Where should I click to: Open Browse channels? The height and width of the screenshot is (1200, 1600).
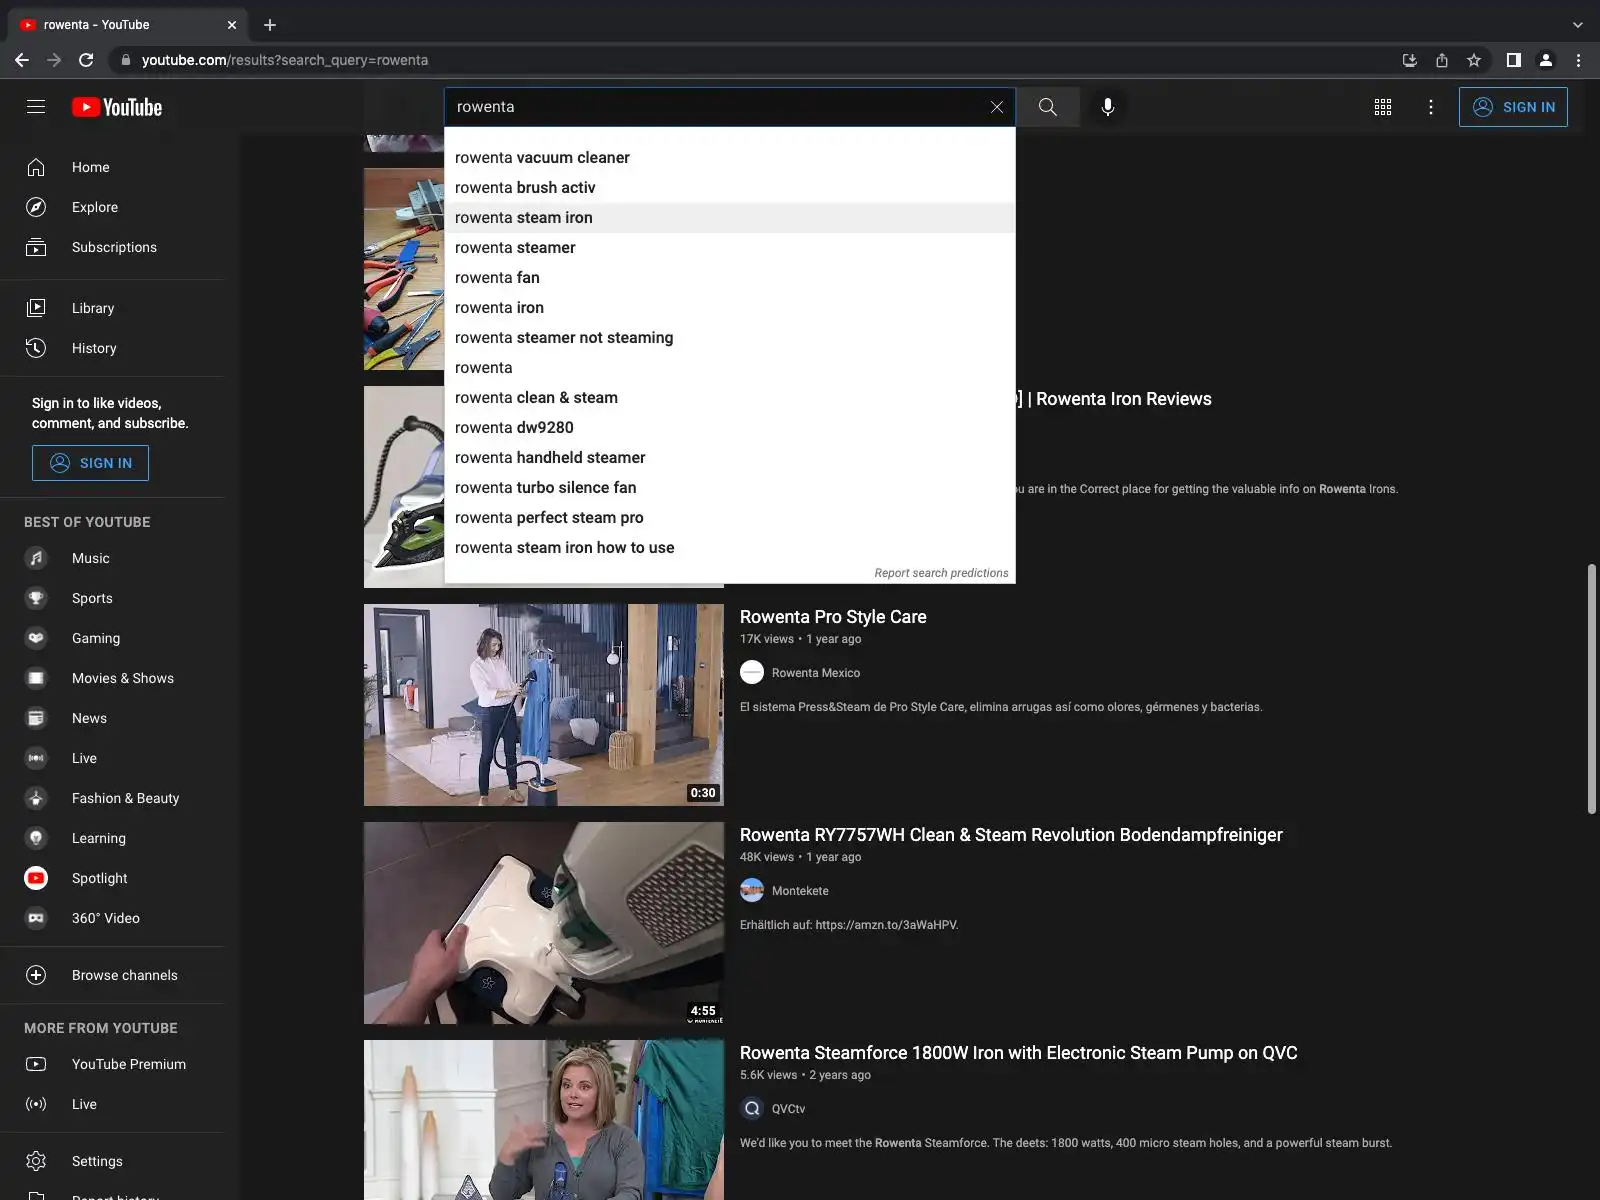[x=112, y=975]
